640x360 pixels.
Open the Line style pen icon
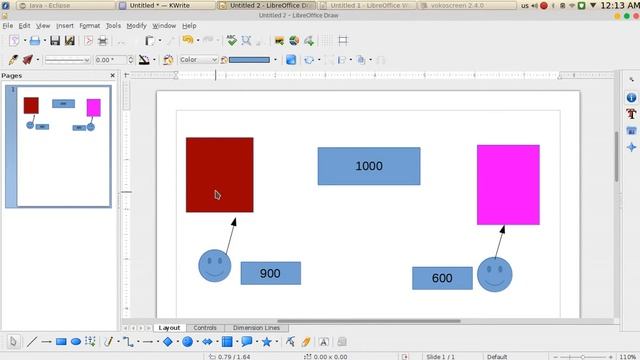[x=13, y=60]
